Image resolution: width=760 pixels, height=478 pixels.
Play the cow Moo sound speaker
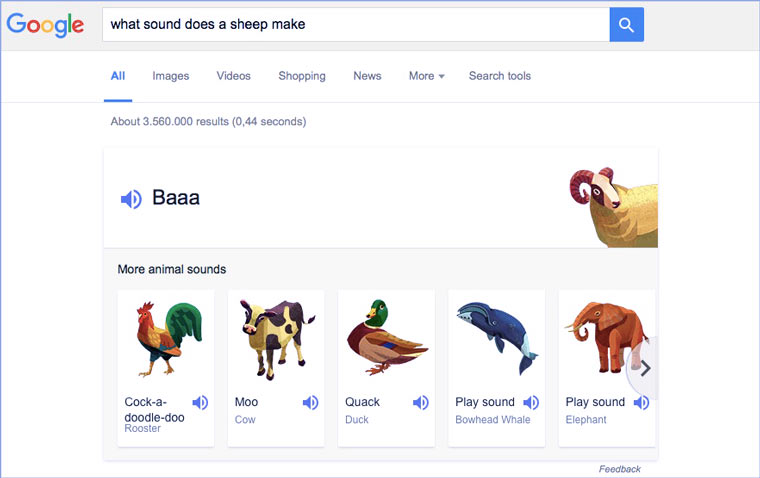pos(311,402)
